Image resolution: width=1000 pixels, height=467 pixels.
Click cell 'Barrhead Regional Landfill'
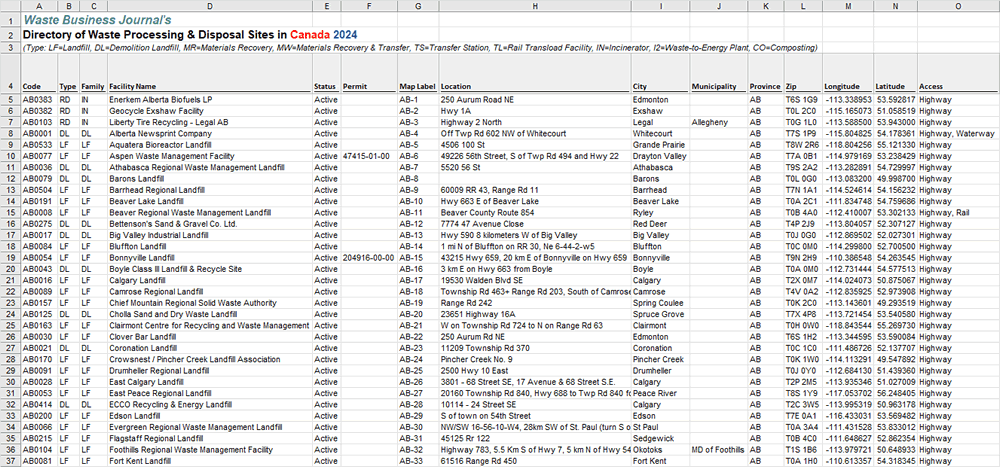[x=210, y=190]
